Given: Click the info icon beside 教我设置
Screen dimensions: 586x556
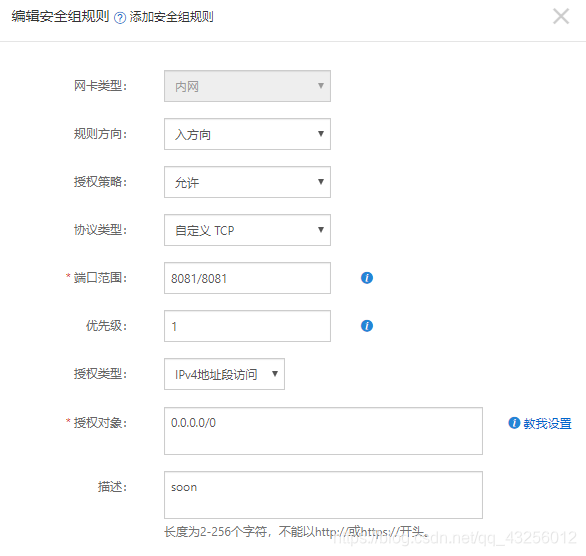Looking at the screenshot, I should (x=514, y=423).
